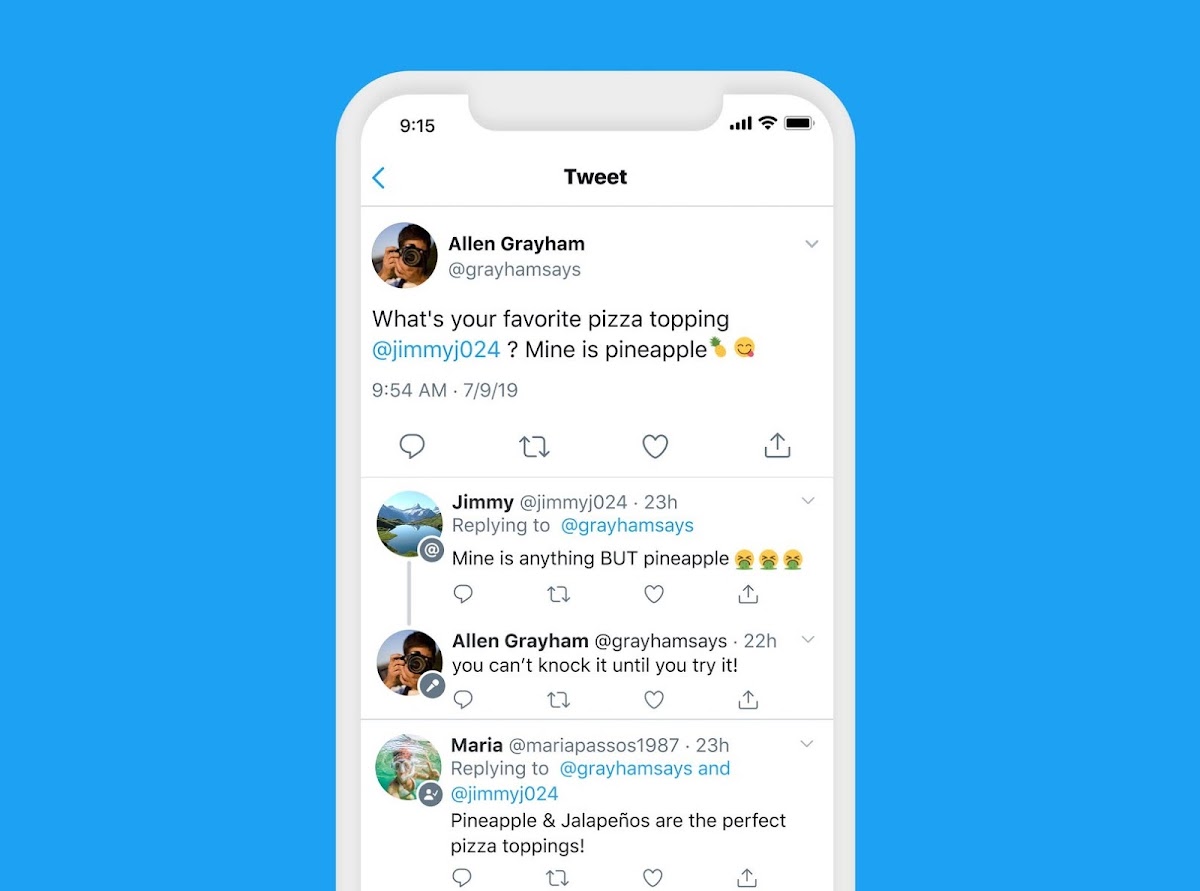Open @jimmyj024 mention in main tweet
The image size is (1200, 891).
(x=436, y=350)
